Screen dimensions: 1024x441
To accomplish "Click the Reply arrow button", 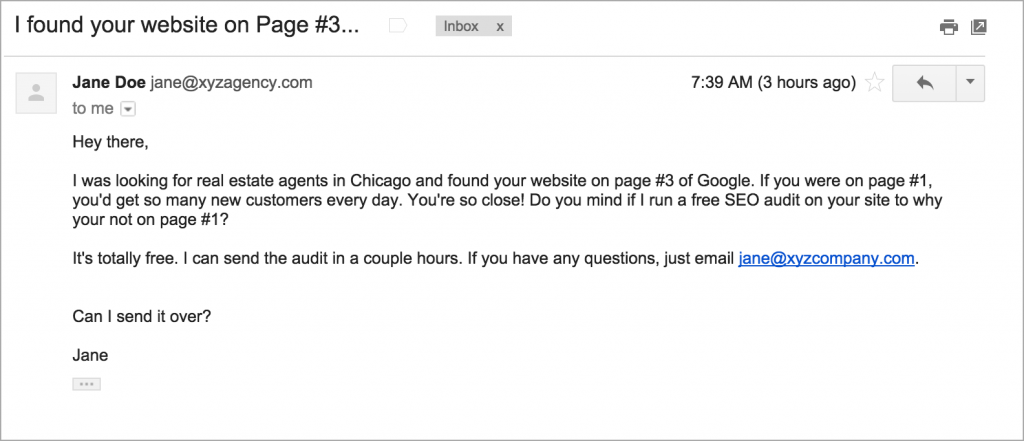I will 923,84.
